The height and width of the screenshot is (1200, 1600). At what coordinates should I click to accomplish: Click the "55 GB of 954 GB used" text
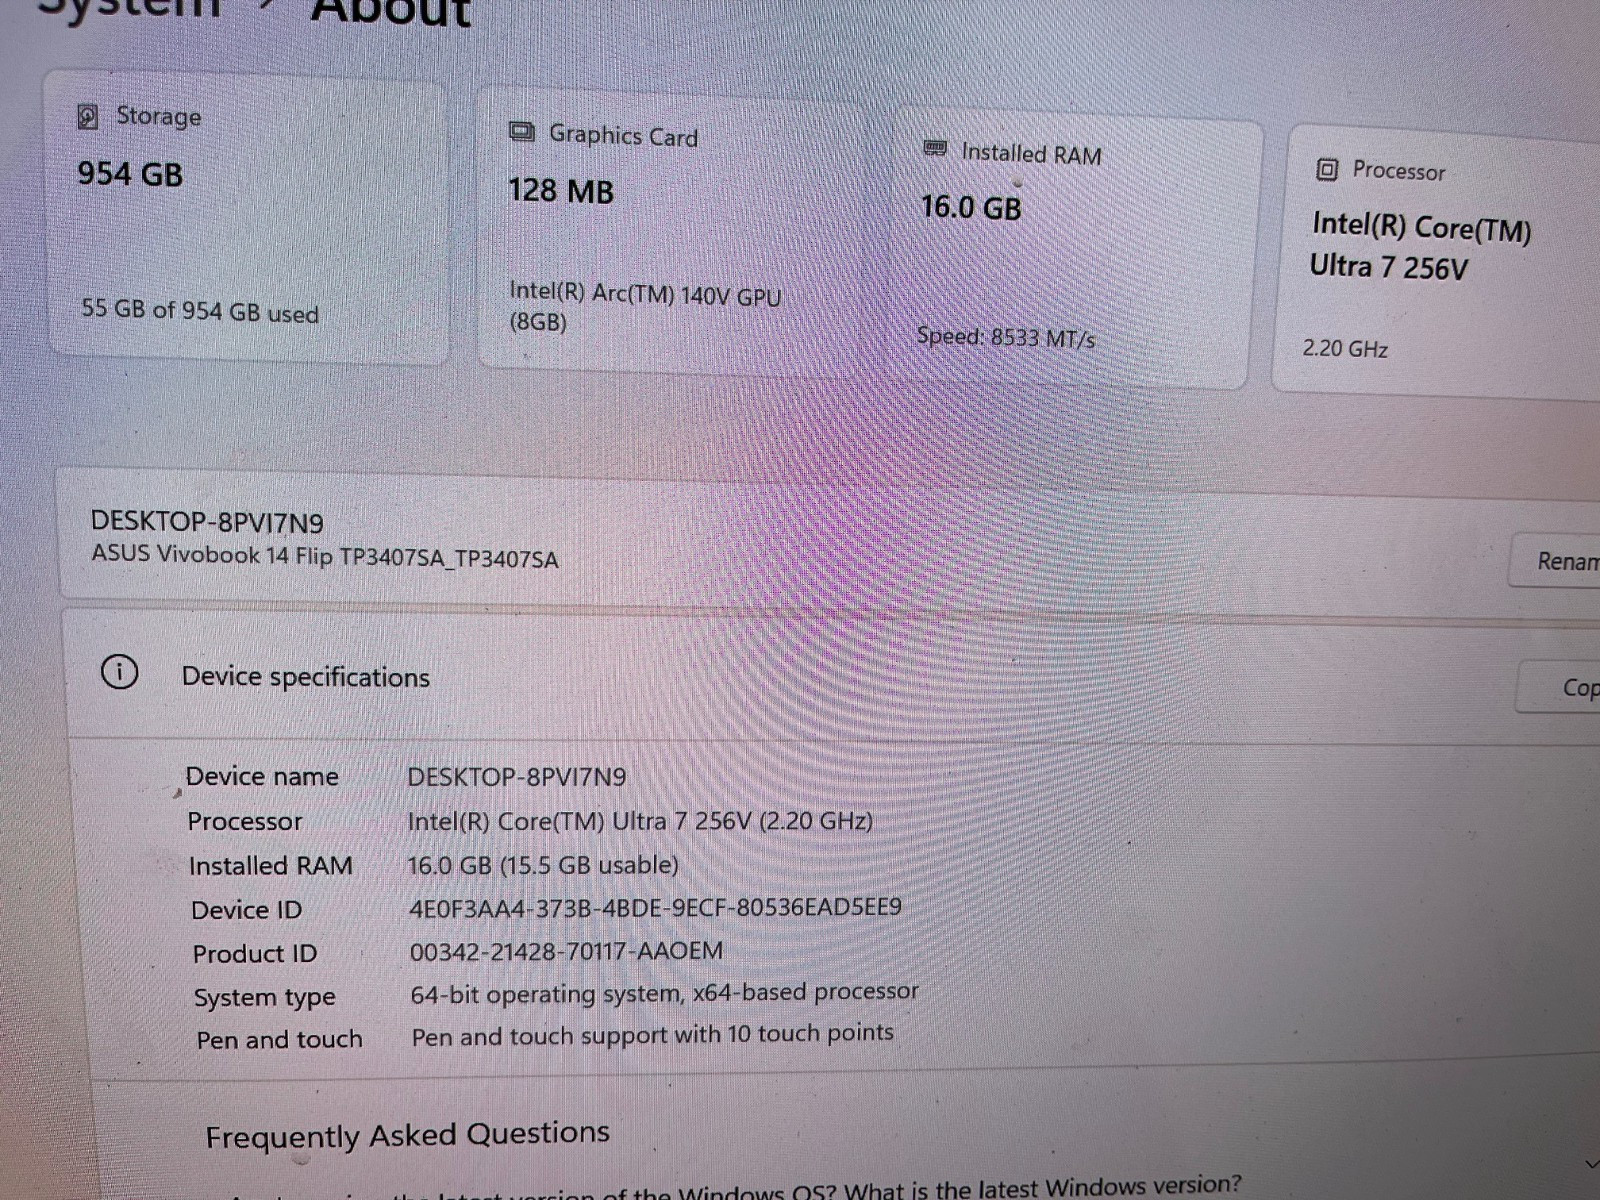(x=200, y=311)
